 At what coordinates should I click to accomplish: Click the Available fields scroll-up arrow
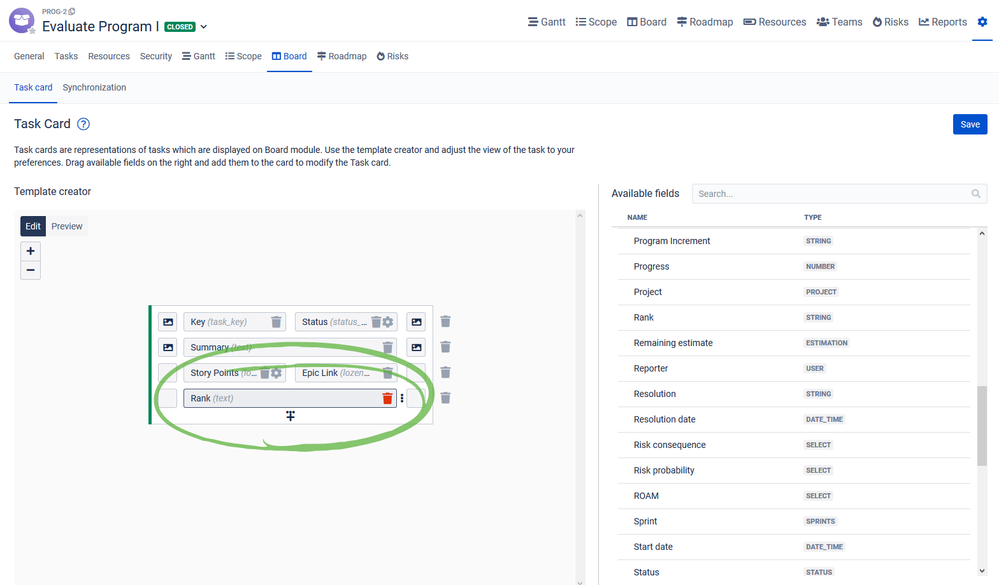[x=982, y=234]
